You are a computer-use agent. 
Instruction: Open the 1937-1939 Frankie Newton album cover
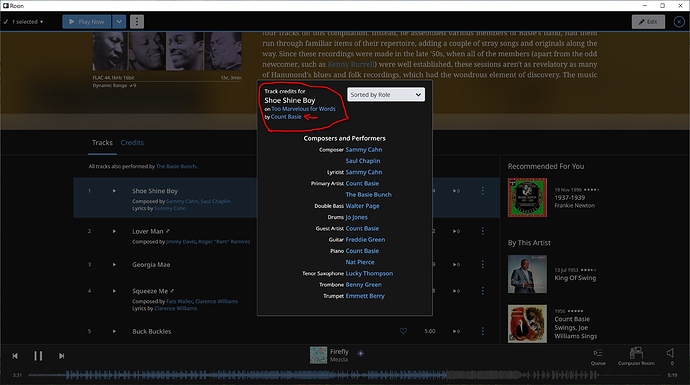527,198
